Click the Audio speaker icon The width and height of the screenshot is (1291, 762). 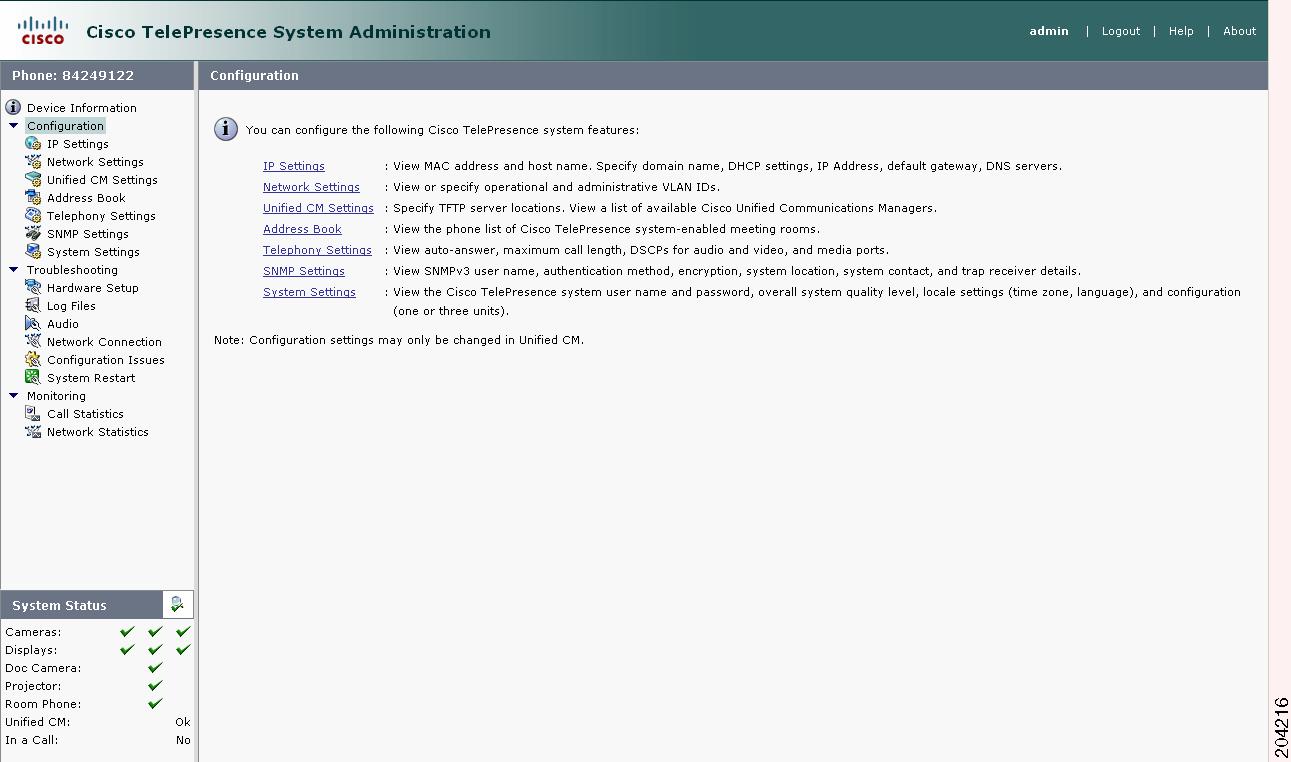pyautogui.click(x=33, y=323)
